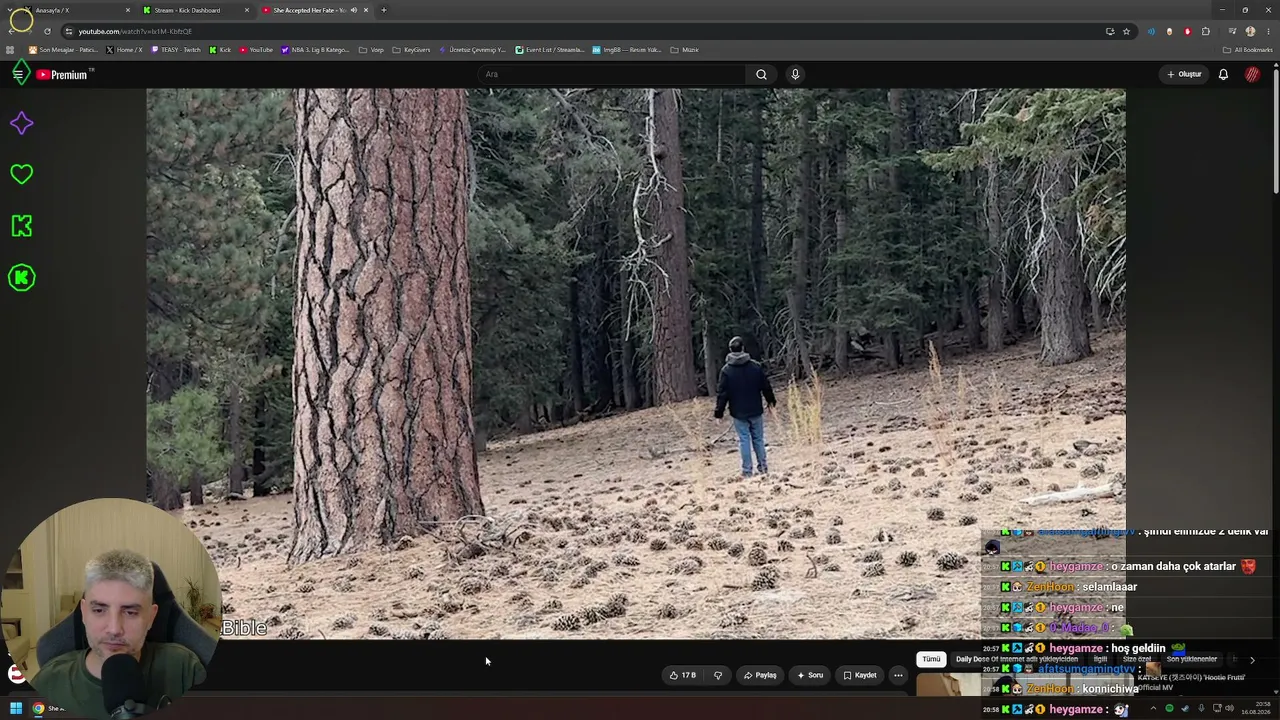Image resolution: width=1280 pixels, height=720 pixels.
Task: Click the green heart sidebar icon
Action: click(x=21, y=174)
